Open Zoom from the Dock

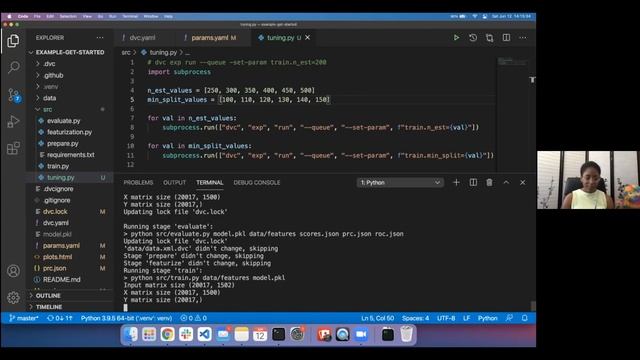pyautogui.click(x=361, y=335)
